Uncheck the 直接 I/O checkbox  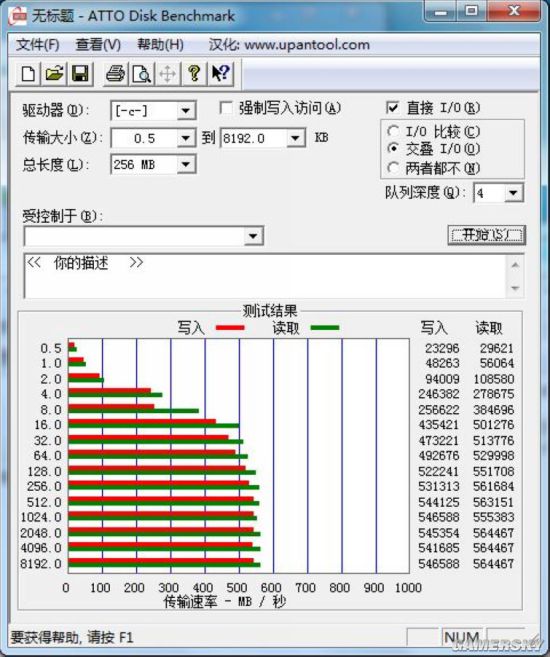392,108
